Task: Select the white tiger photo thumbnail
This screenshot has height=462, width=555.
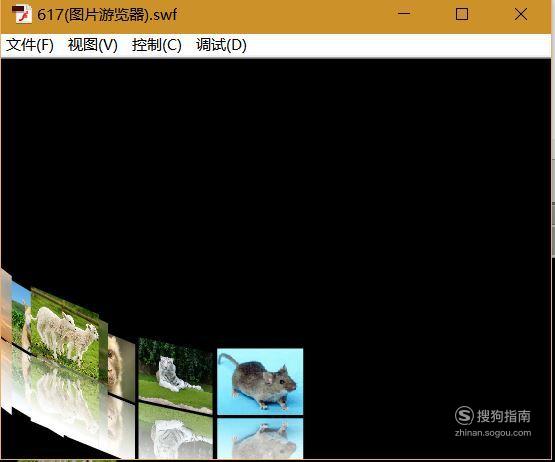Action: [175, 375]
